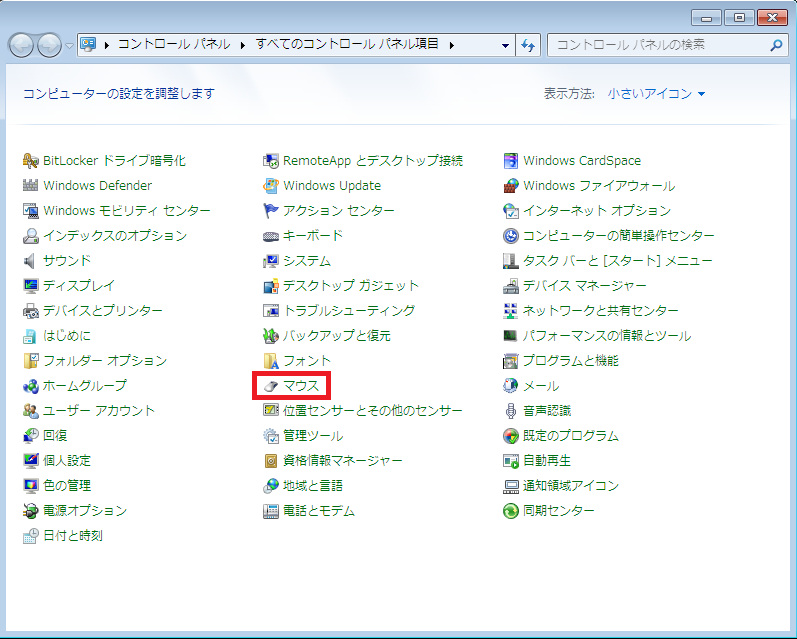The height and width of the screenshot is (639, 797).
Task: Open the 電話とモデム icon
Action: [x=270, y=511]
